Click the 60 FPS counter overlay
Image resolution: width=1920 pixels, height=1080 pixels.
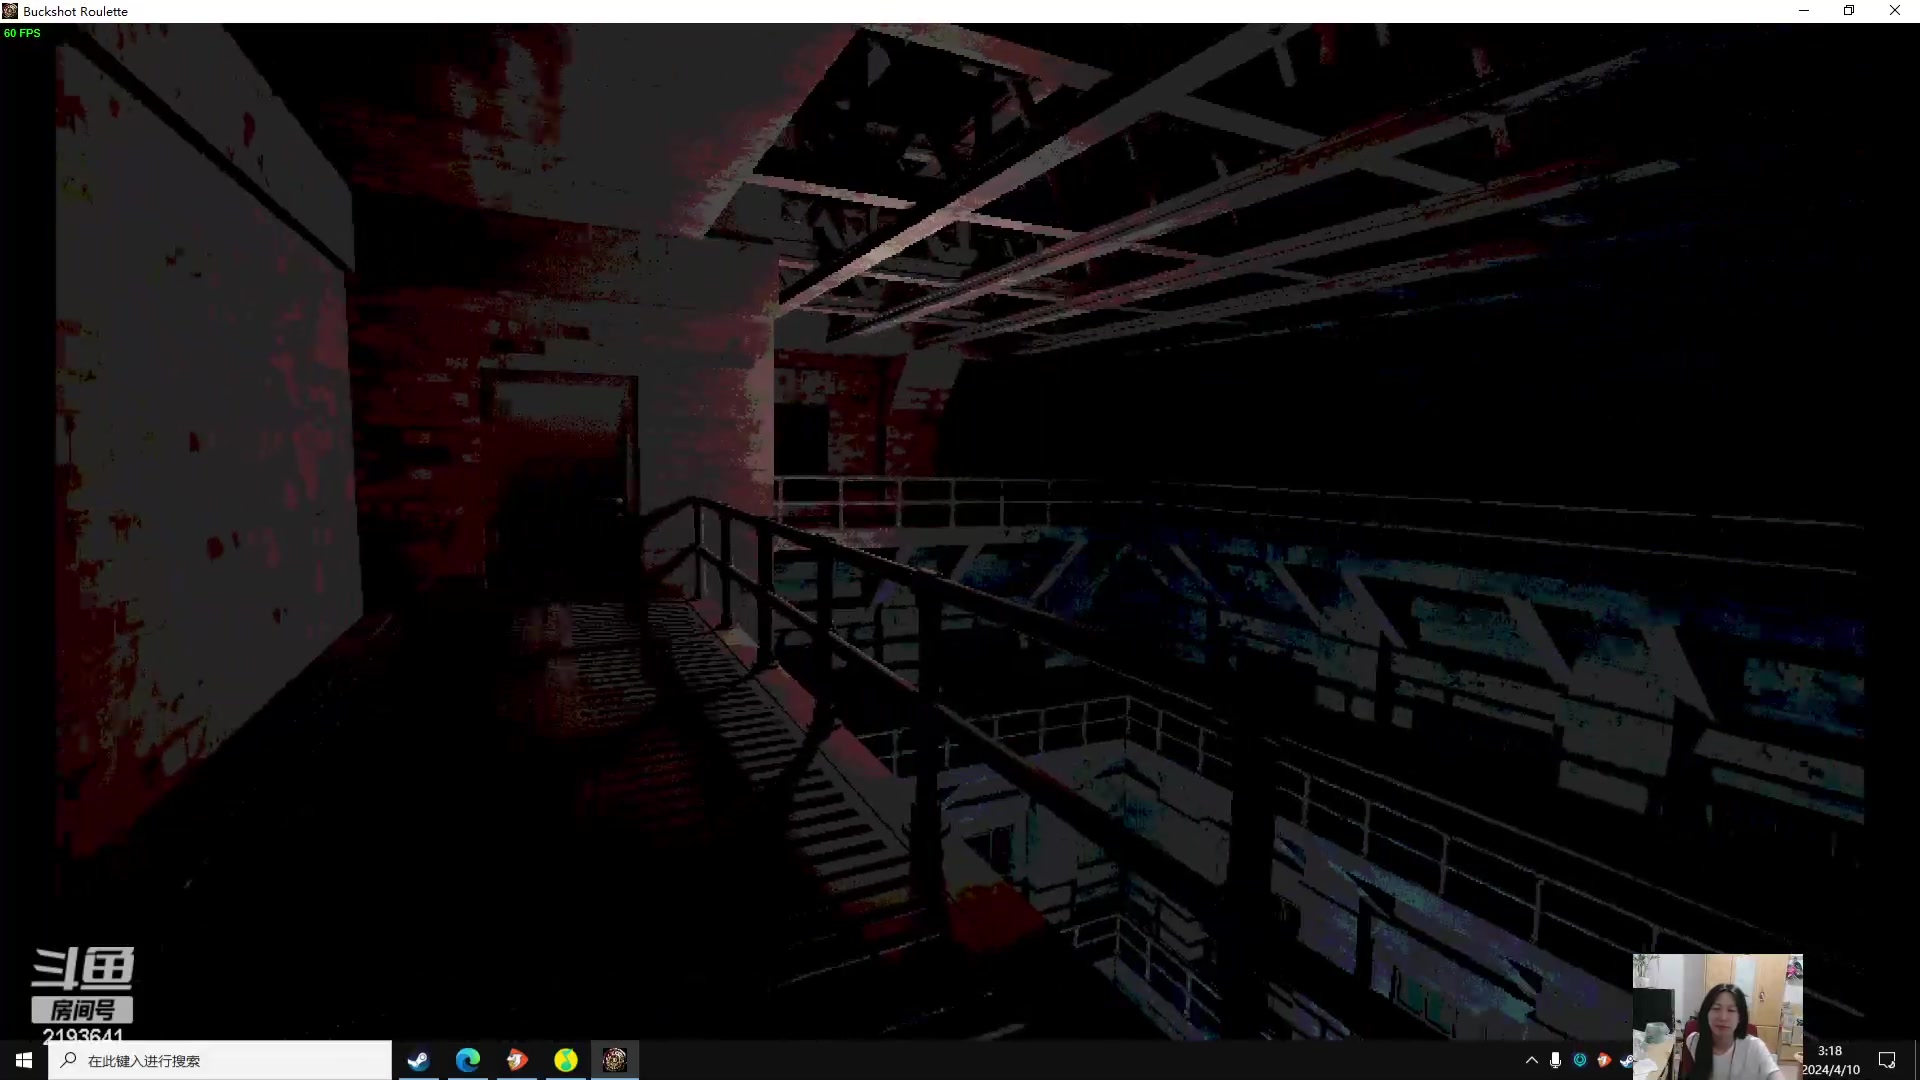22,33
